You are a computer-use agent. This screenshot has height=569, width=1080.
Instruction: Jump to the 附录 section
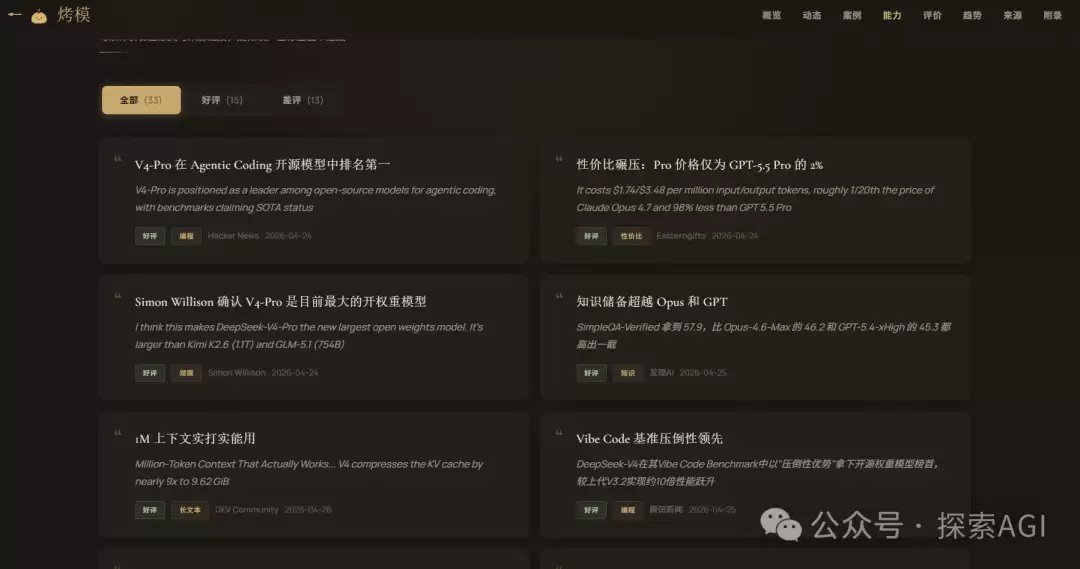[1052, 15]
